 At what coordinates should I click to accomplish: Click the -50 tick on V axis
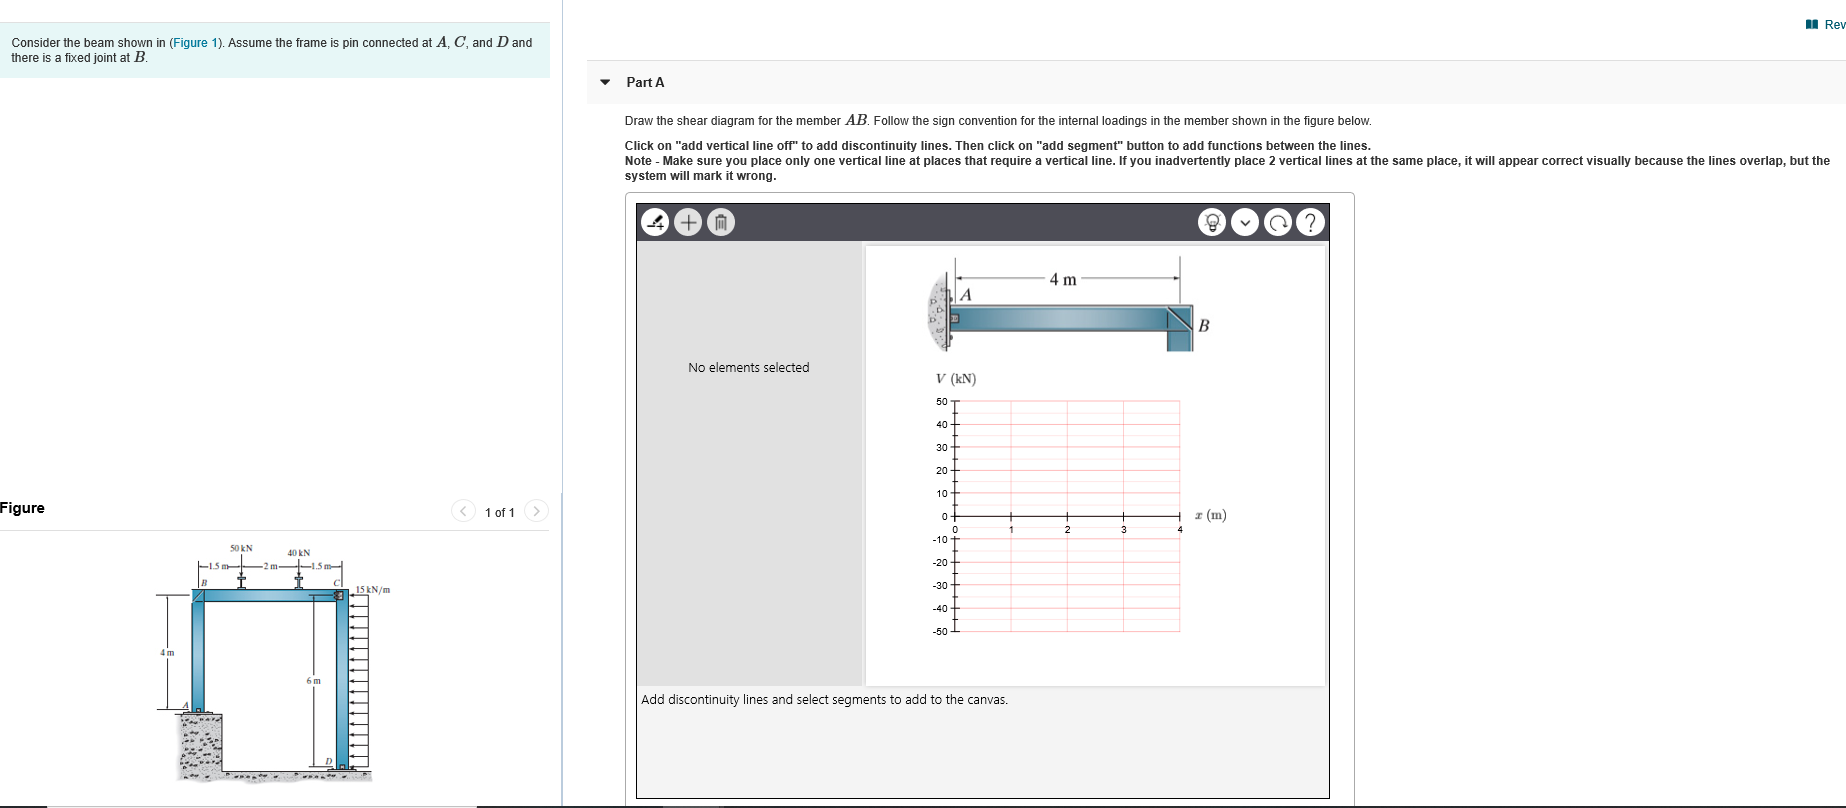coord(940,632)
